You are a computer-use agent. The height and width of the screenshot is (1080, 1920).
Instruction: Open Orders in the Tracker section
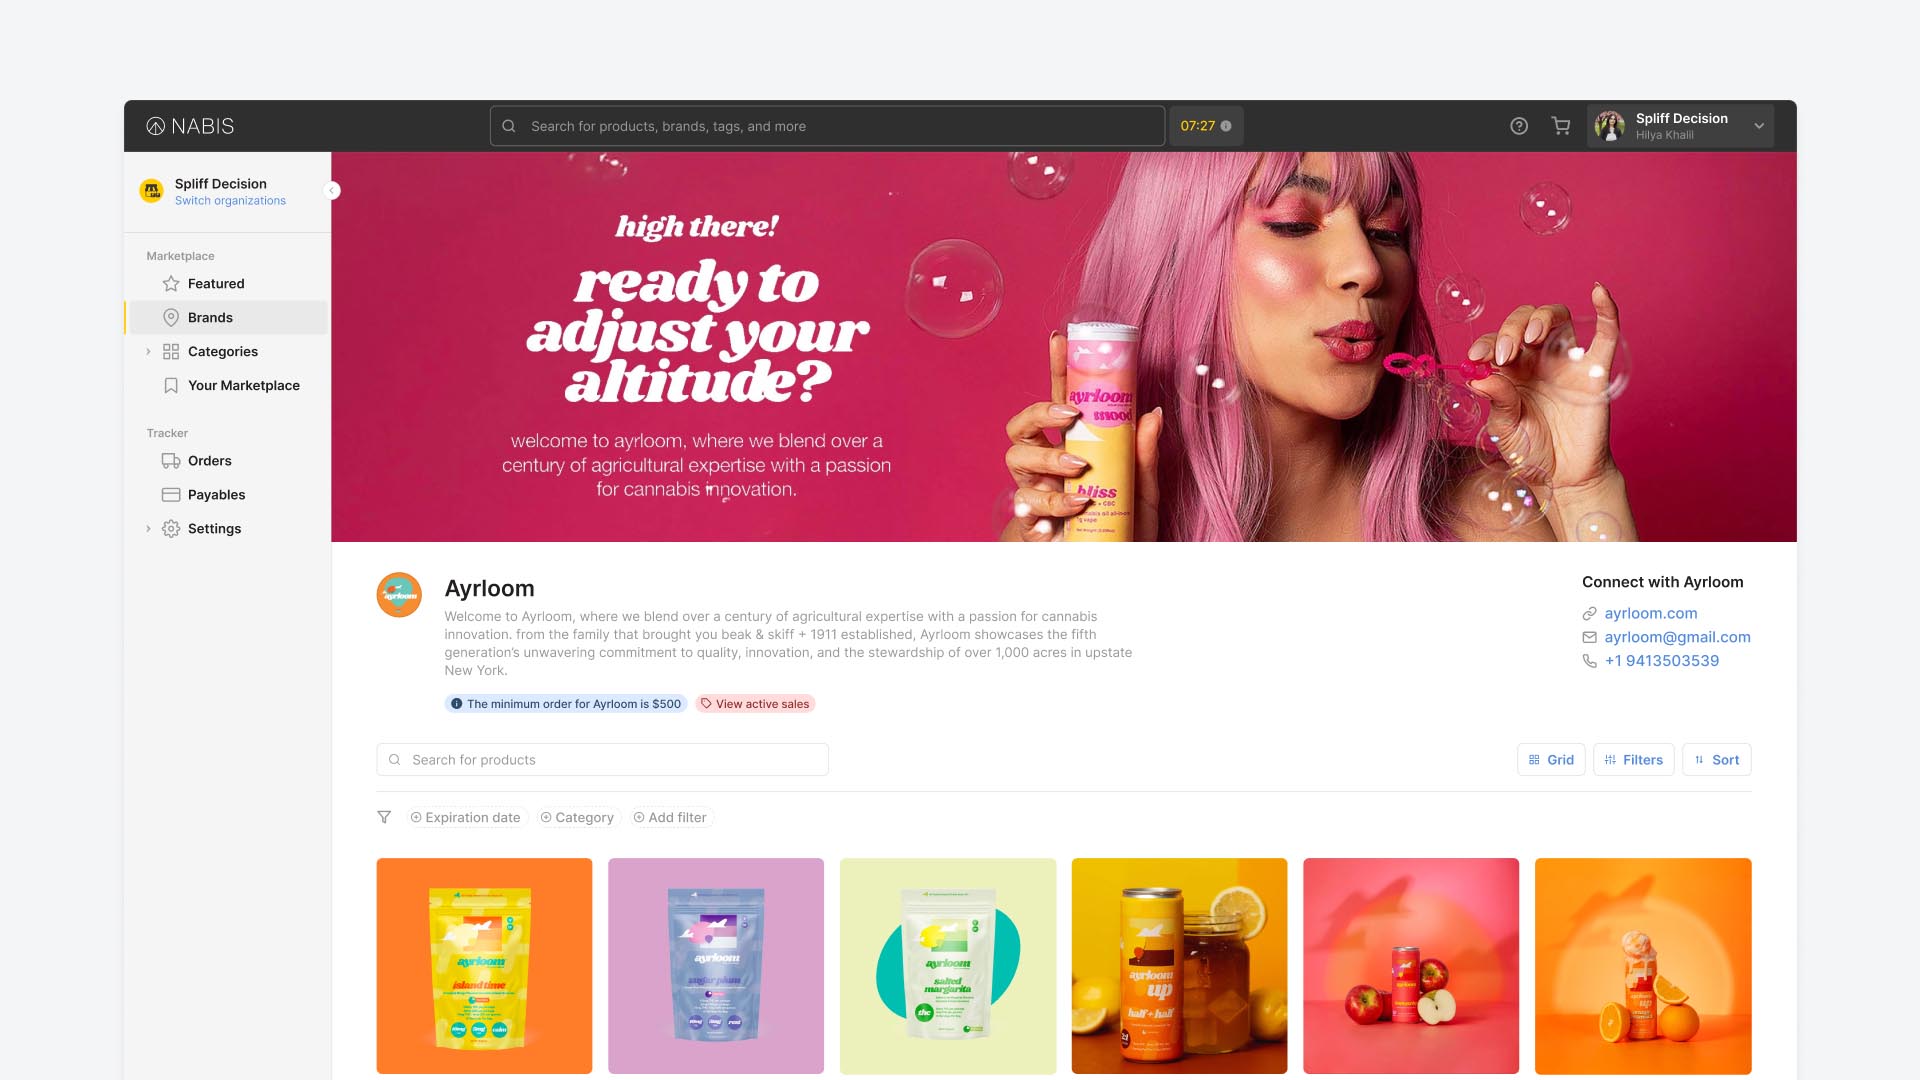pyautogui.click(x=209, y=461)
